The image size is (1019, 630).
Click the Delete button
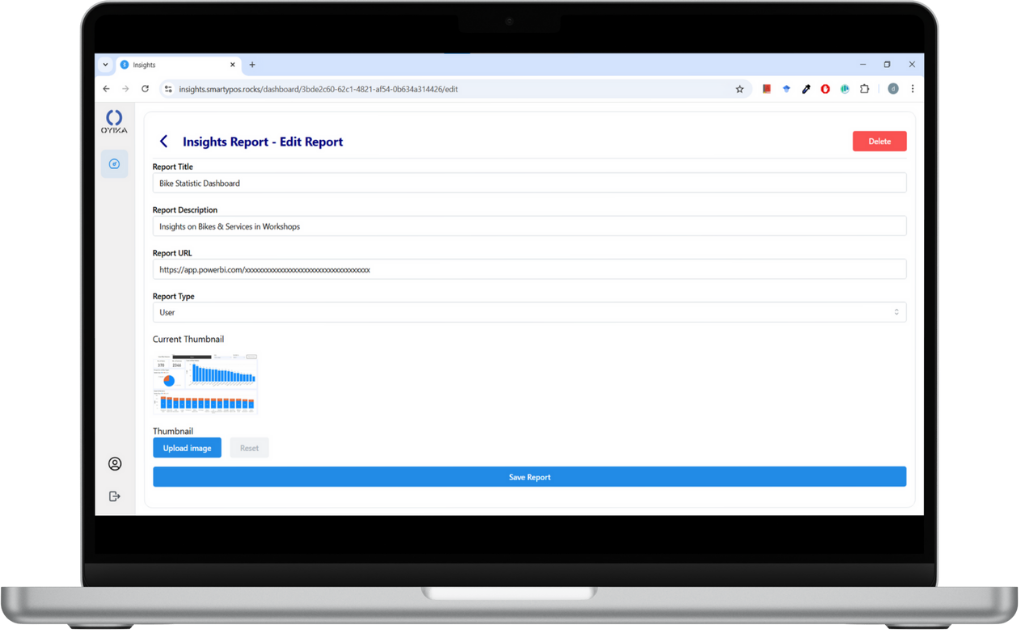(879, 142)
